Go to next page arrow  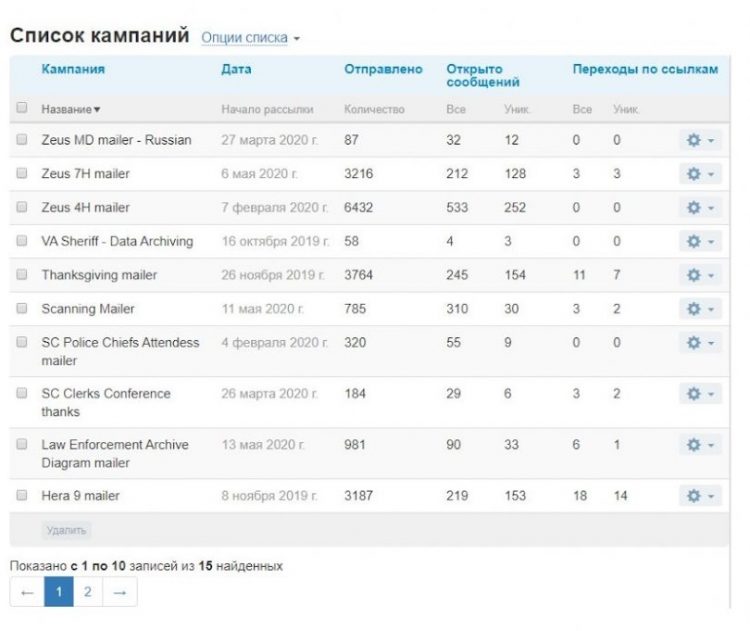coord(120,592)
